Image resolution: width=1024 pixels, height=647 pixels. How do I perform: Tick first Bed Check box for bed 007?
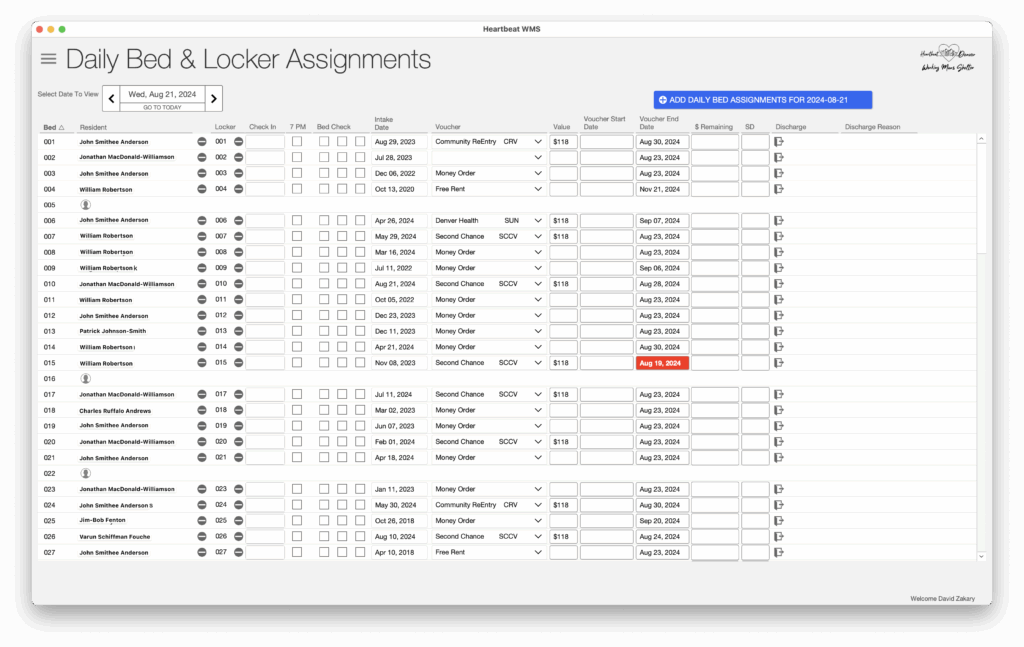click(x=324, y=236)
